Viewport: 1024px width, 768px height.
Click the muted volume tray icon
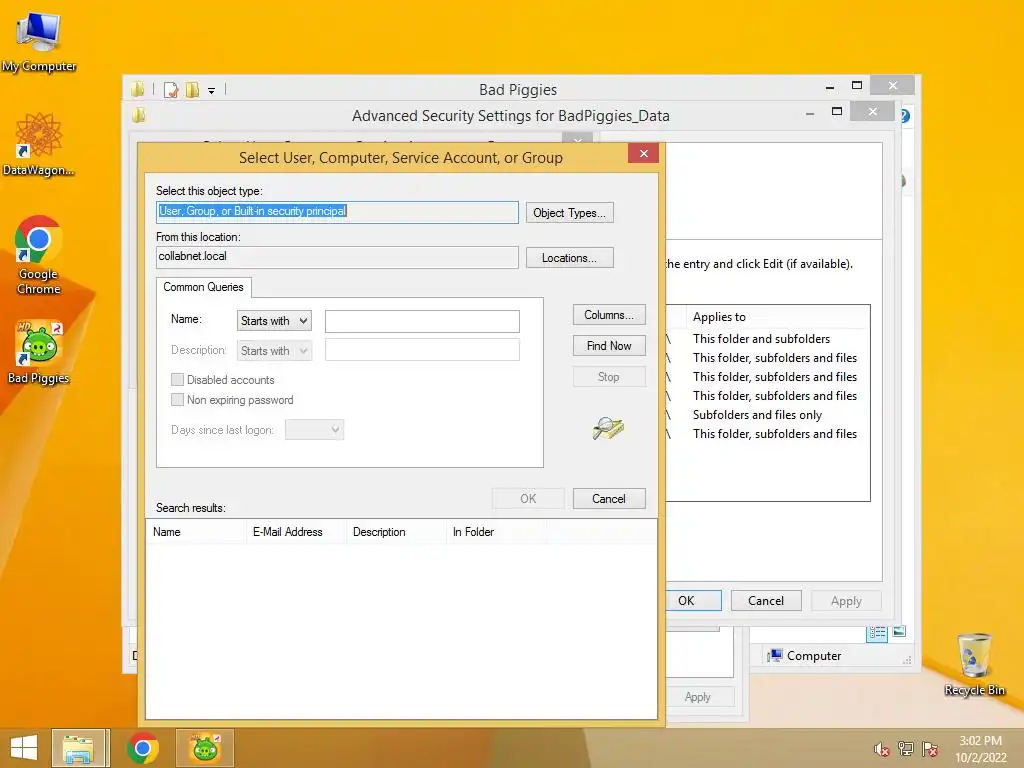pos(881,749)
